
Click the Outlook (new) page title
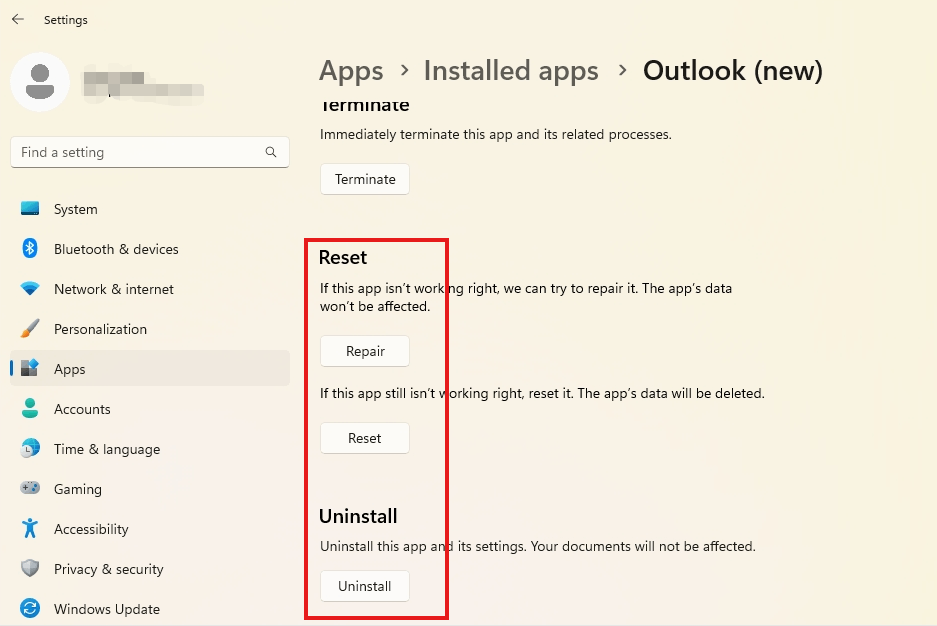[733, 70]
